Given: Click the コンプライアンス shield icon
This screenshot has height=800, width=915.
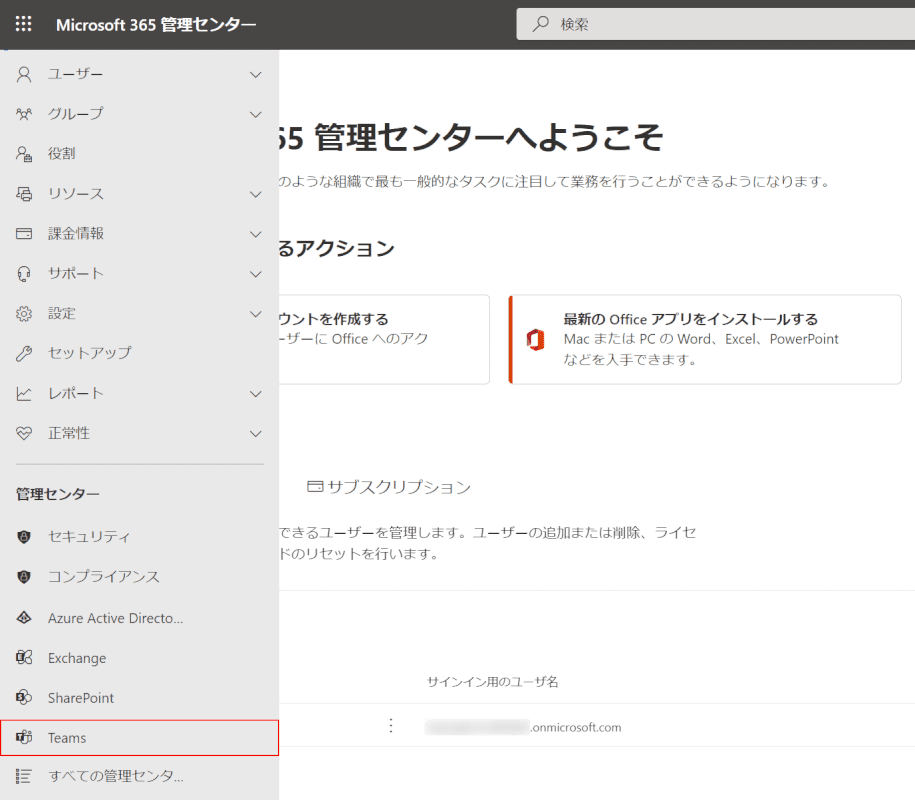Looking at the screenshot, I should (x=24, y=577).
